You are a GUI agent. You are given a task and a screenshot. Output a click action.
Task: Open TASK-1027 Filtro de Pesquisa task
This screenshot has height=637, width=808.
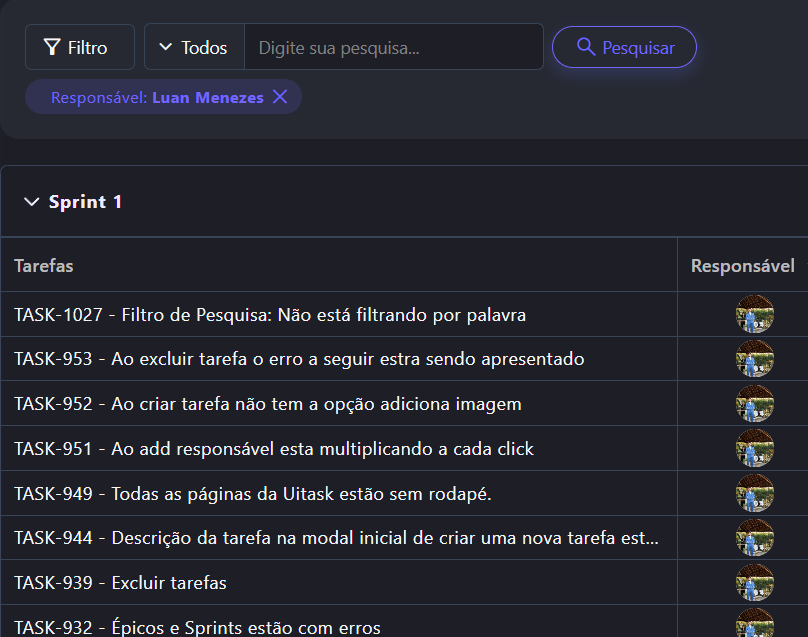click(x=270, y=315)
